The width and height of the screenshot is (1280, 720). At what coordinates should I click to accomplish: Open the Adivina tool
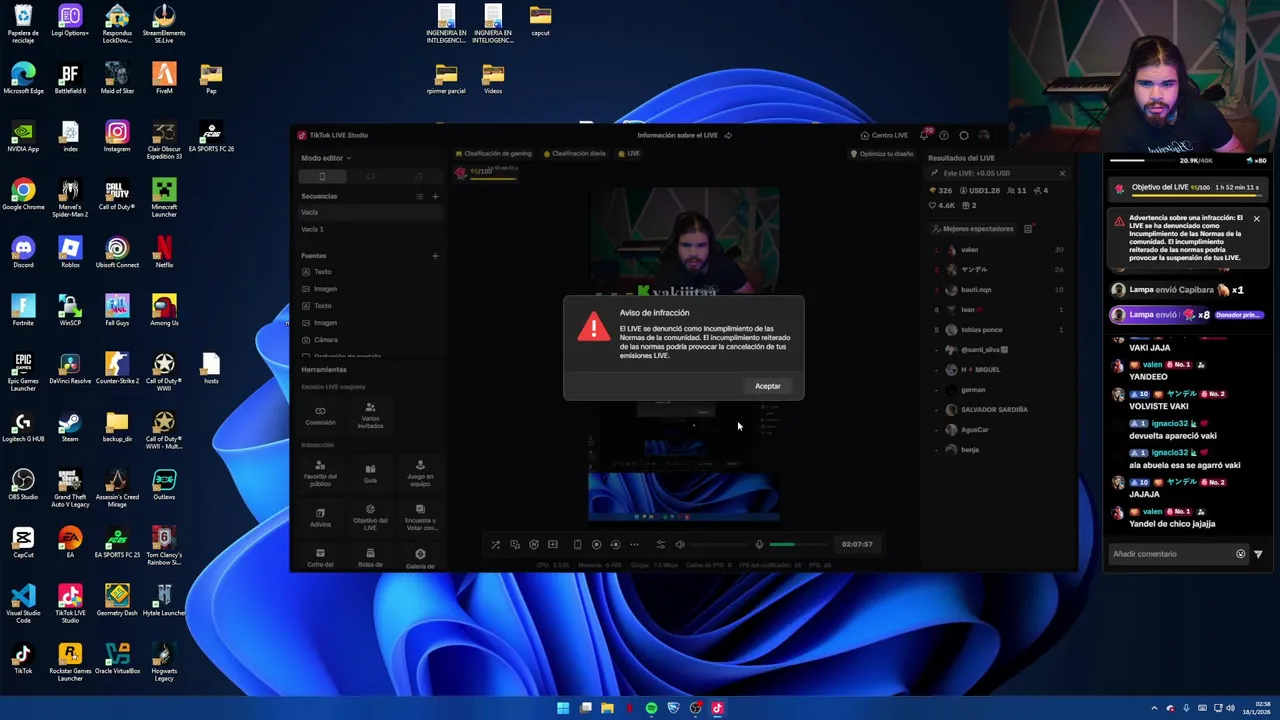click(x=320, y=517)
